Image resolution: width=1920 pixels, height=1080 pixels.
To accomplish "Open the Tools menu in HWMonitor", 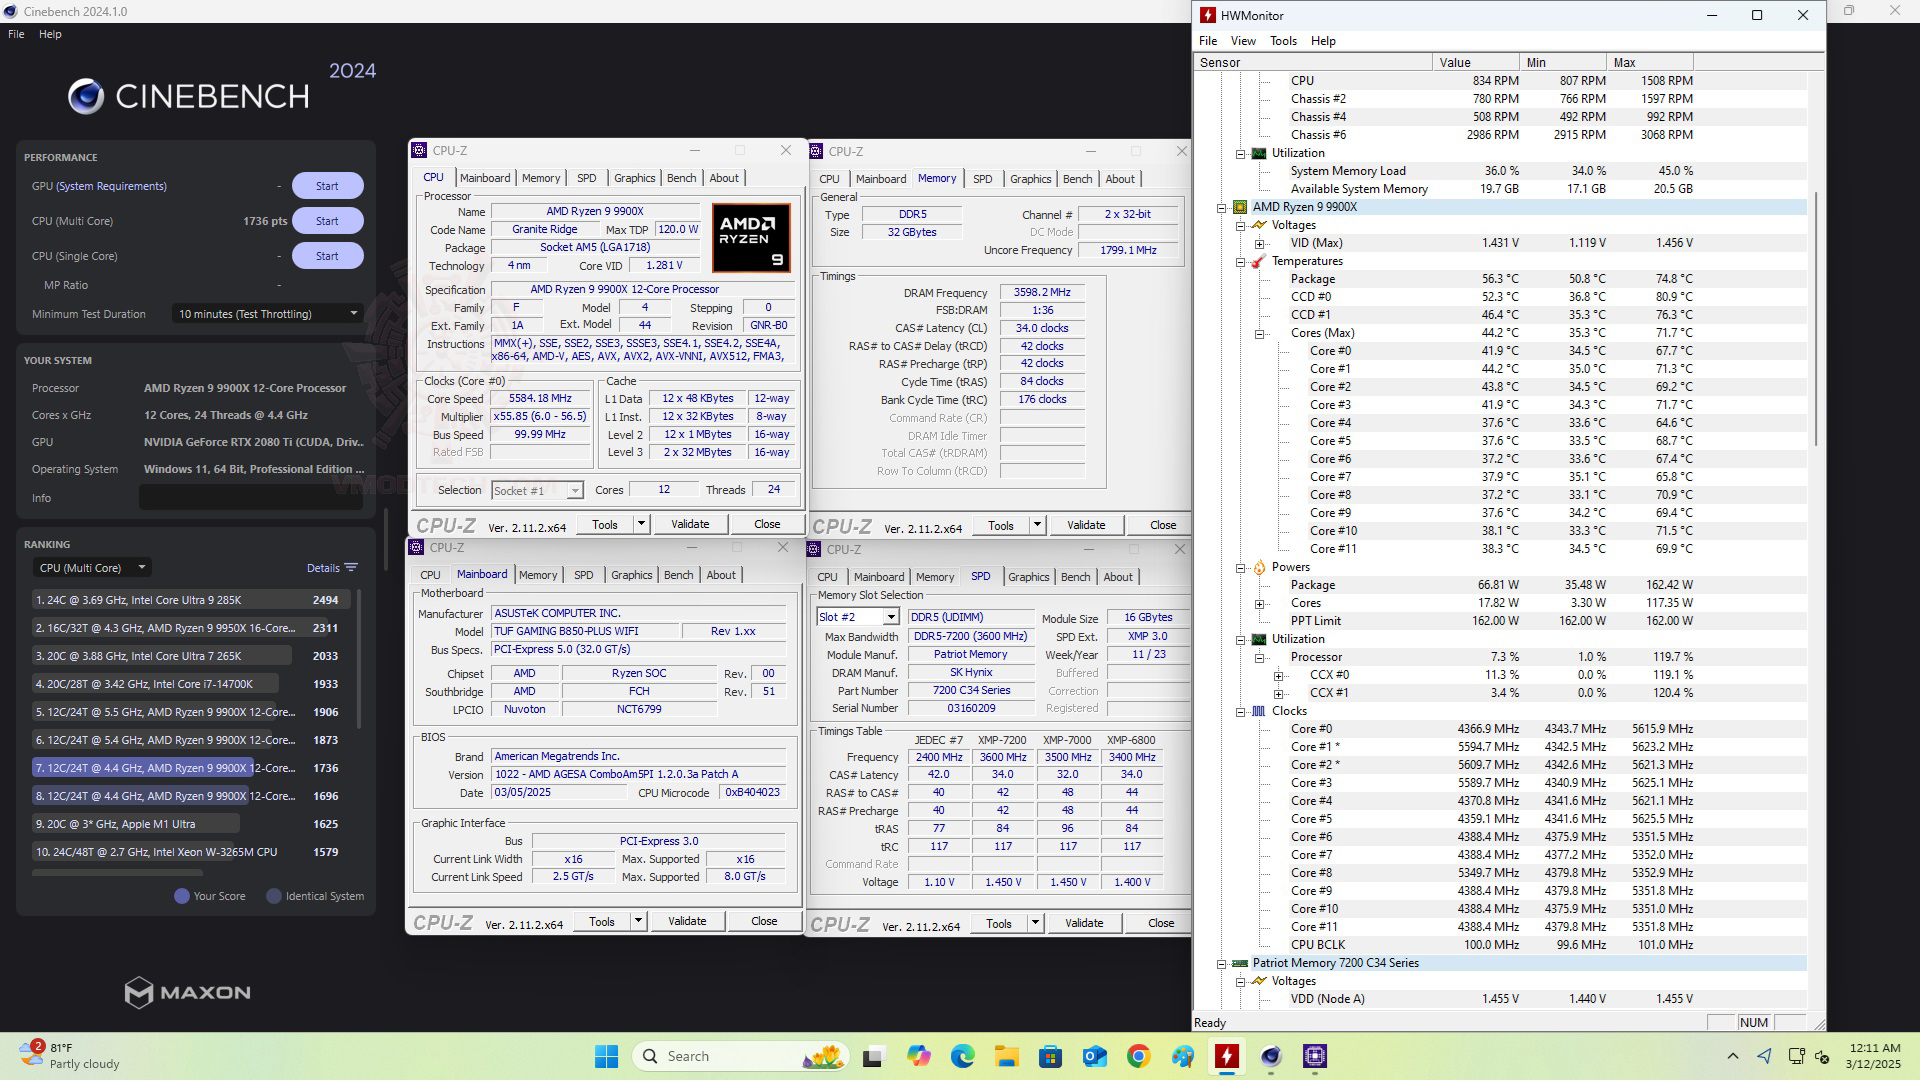I will coord(1283,41).
